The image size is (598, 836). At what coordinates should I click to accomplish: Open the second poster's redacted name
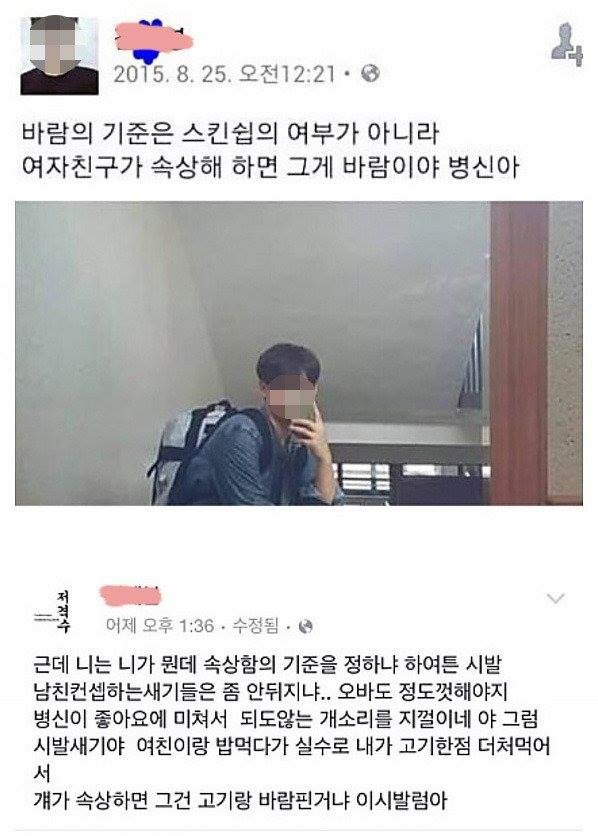tap(131, 596)
